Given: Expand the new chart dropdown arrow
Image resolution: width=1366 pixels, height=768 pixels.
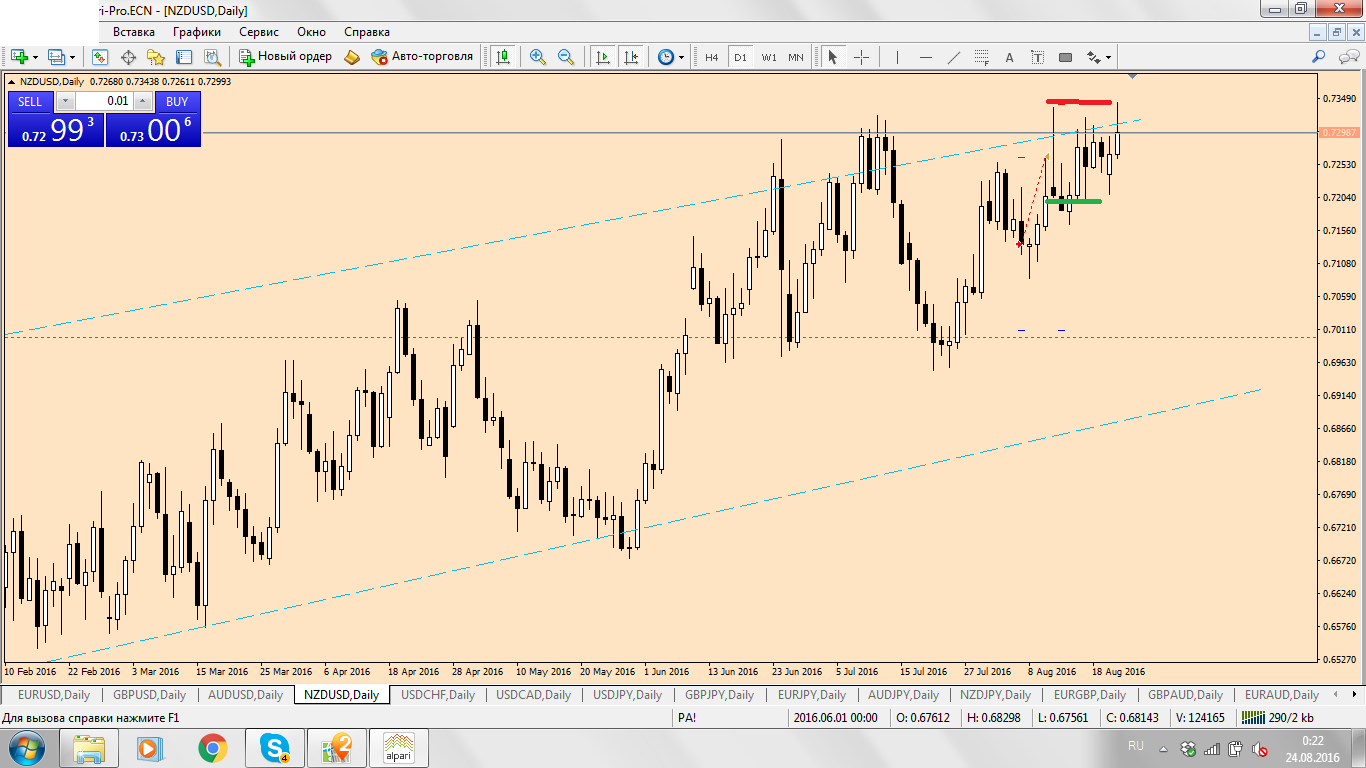Looking at the screenshot, I should click(x=35, y=57).
